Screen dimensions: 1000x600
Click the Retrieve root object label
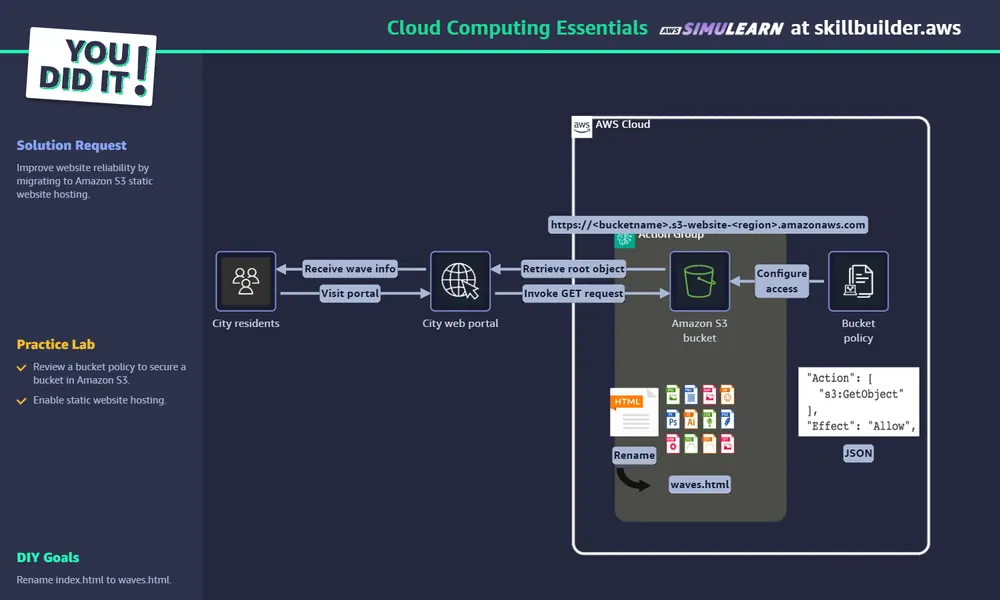coord(573,268)
